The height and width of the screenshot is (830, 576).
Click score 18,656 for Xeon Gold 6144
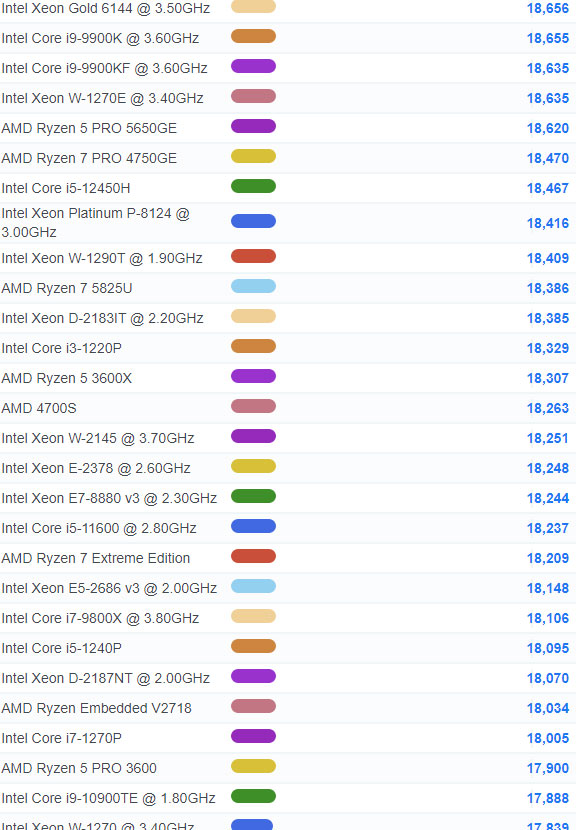(x=548, y=8)
